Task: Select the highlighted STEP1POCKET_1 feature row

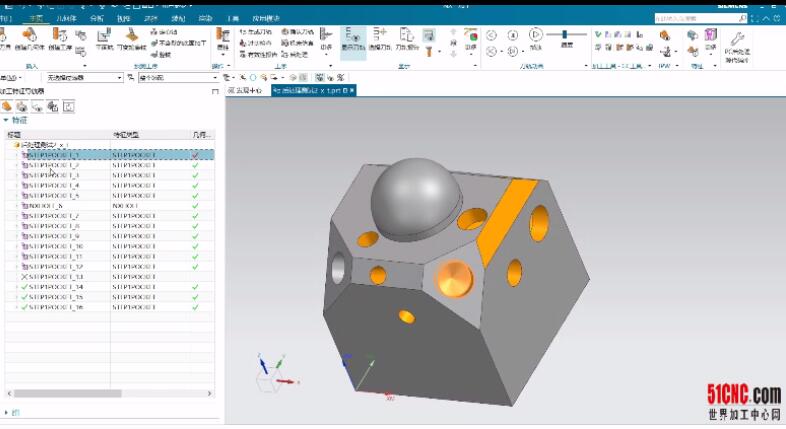Action: (60, 155)
